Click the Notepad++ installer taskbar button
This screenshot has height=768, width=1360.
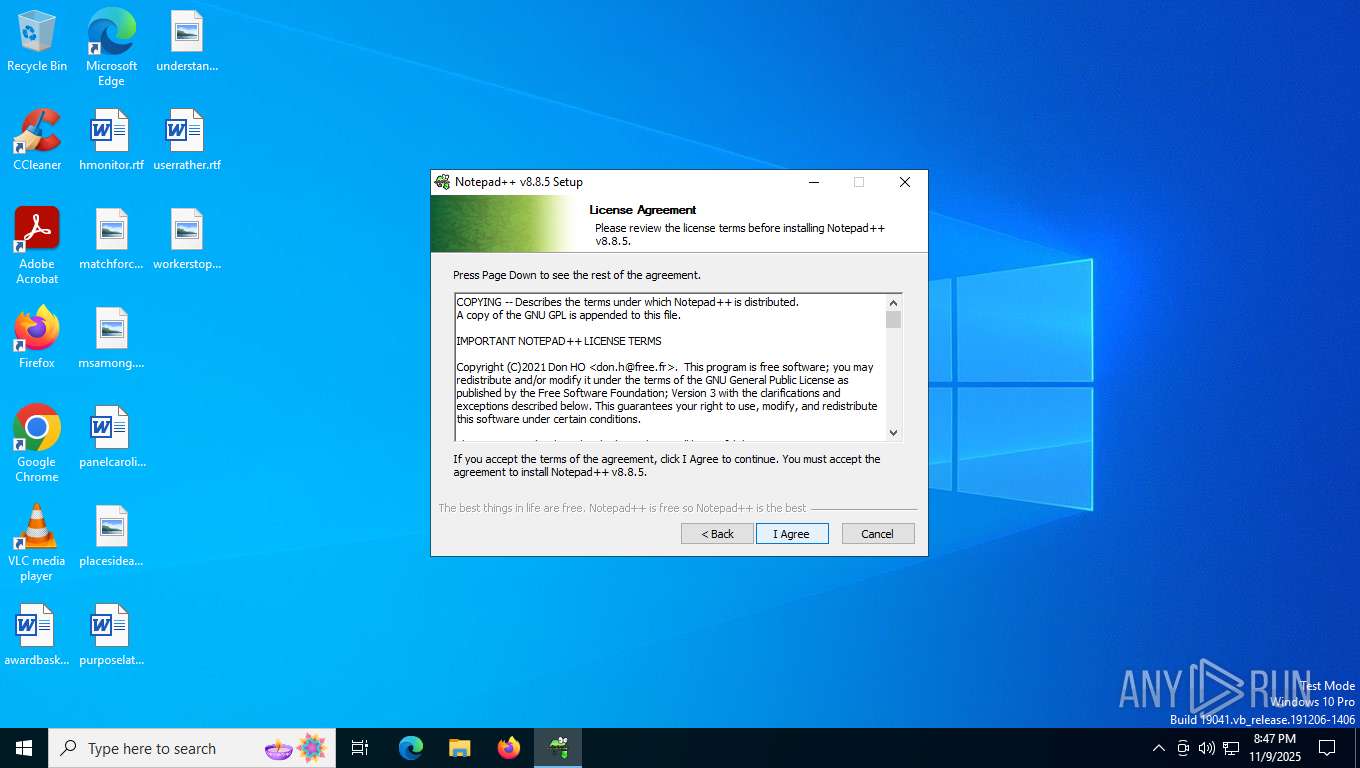(558, 748)
